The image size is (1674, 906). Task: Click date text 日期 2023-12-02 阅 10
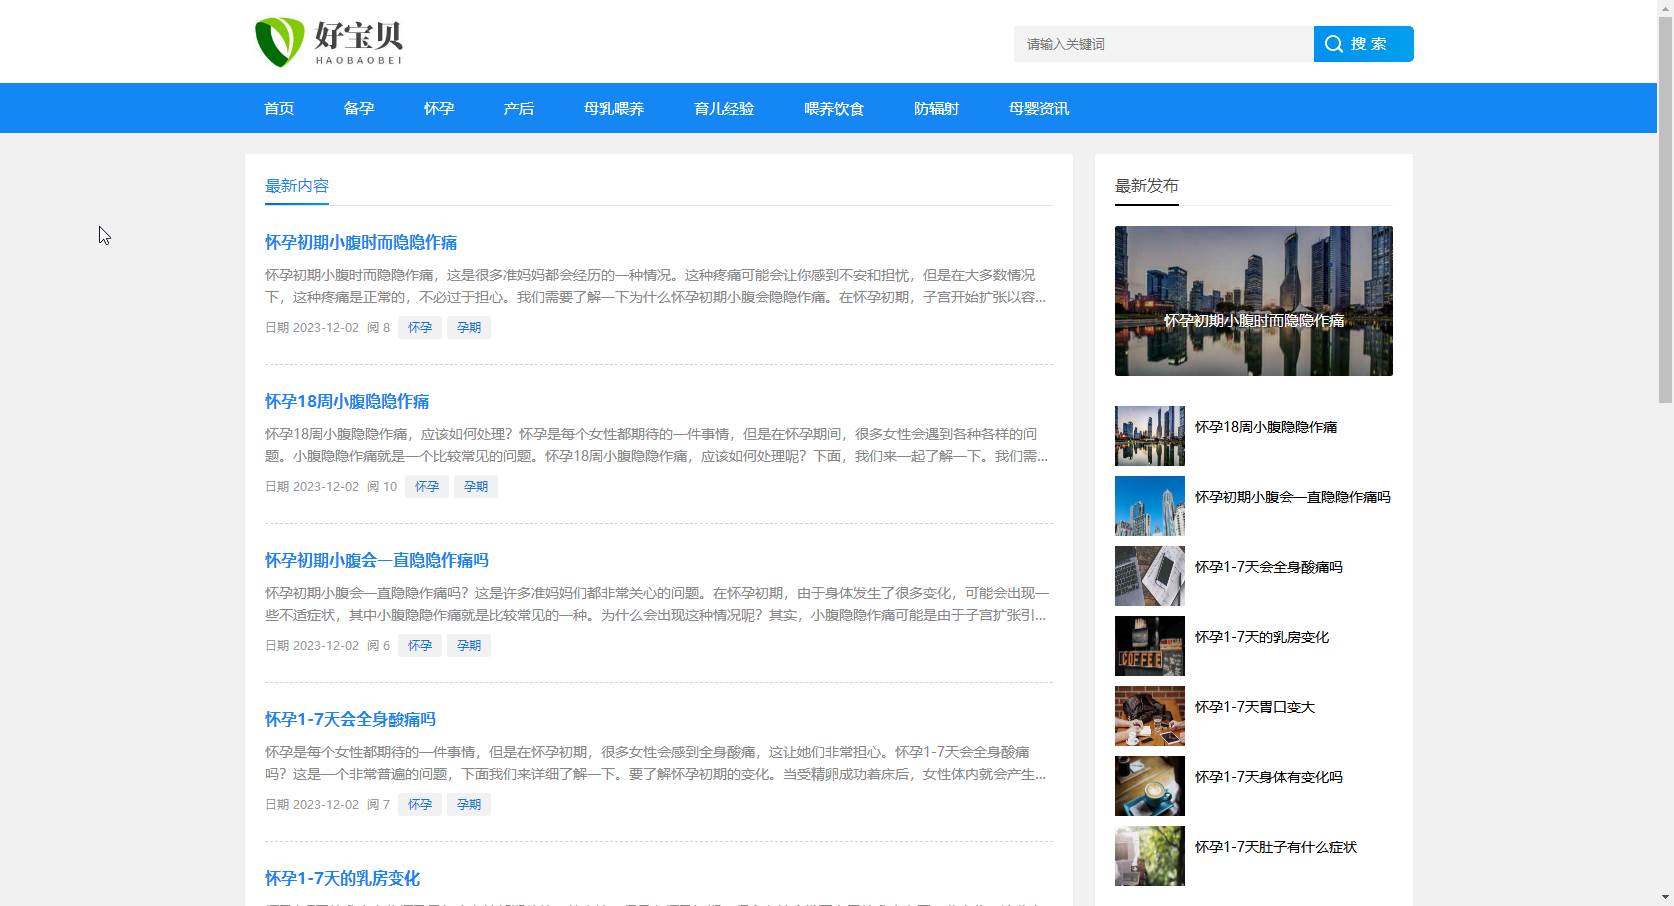[x=331, y=486]
